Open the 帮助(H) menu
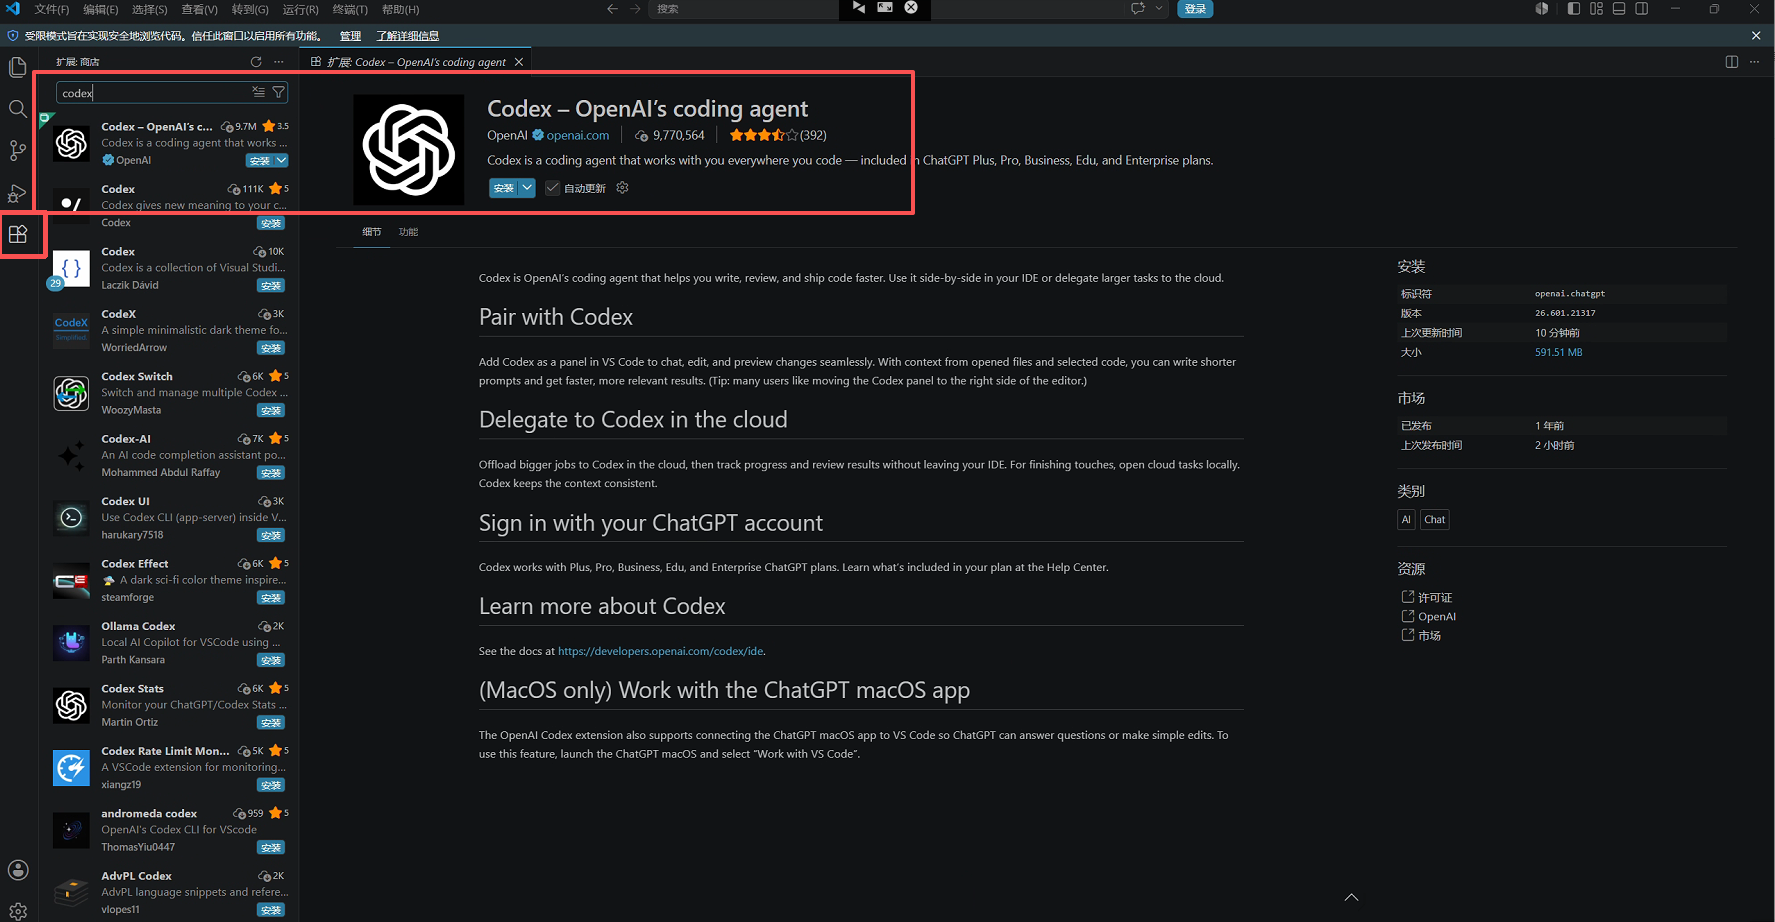This screenshot has height=922, width=1775. click(400, 9)
